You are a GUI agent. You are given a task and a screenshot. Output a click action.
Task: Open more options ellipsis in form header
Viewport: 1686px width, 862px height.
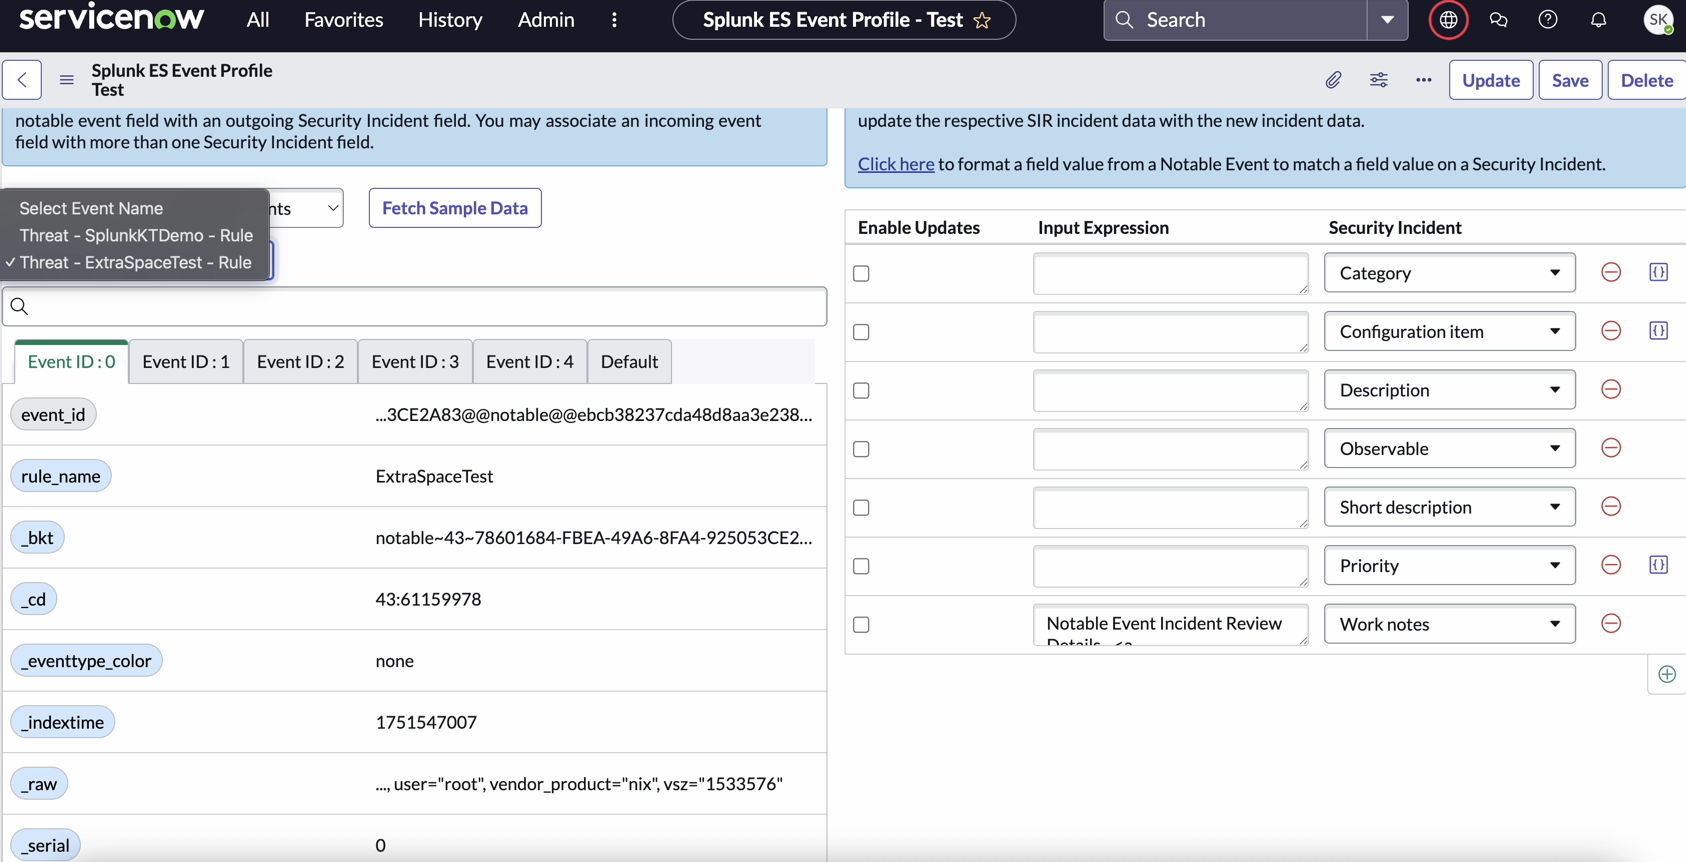[x=1424, y=80]
